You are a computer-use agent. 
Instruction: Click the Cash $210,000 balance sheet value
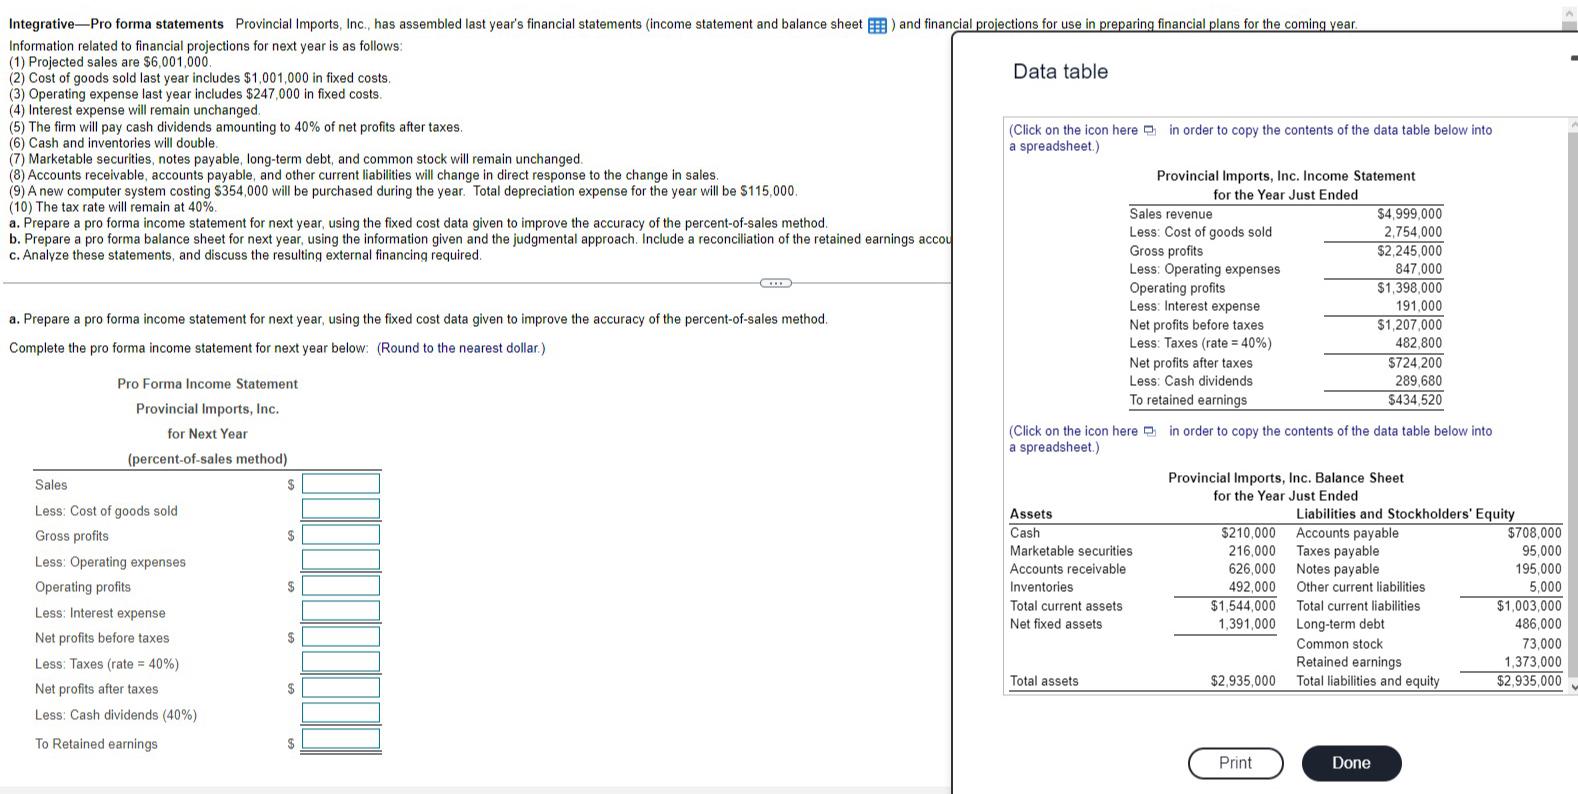click(1248, 533)
